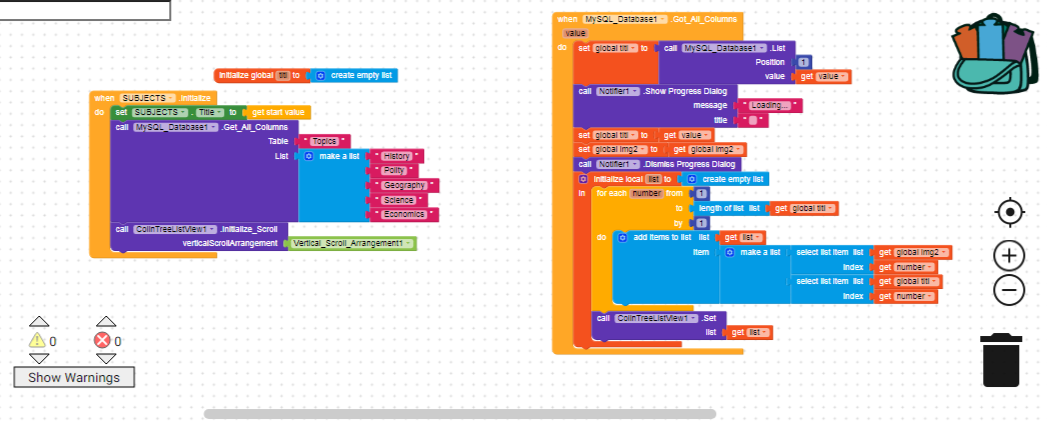Click the trash can icon
1047x427 pixels.
click(1001, 360)
